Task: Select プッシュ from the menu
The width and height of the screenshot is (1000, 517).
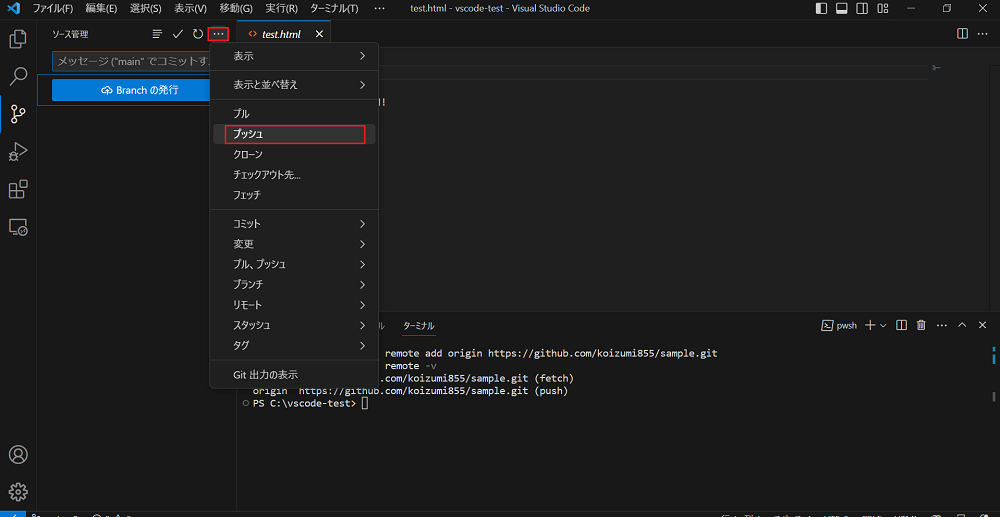Action: click(294, 134)
